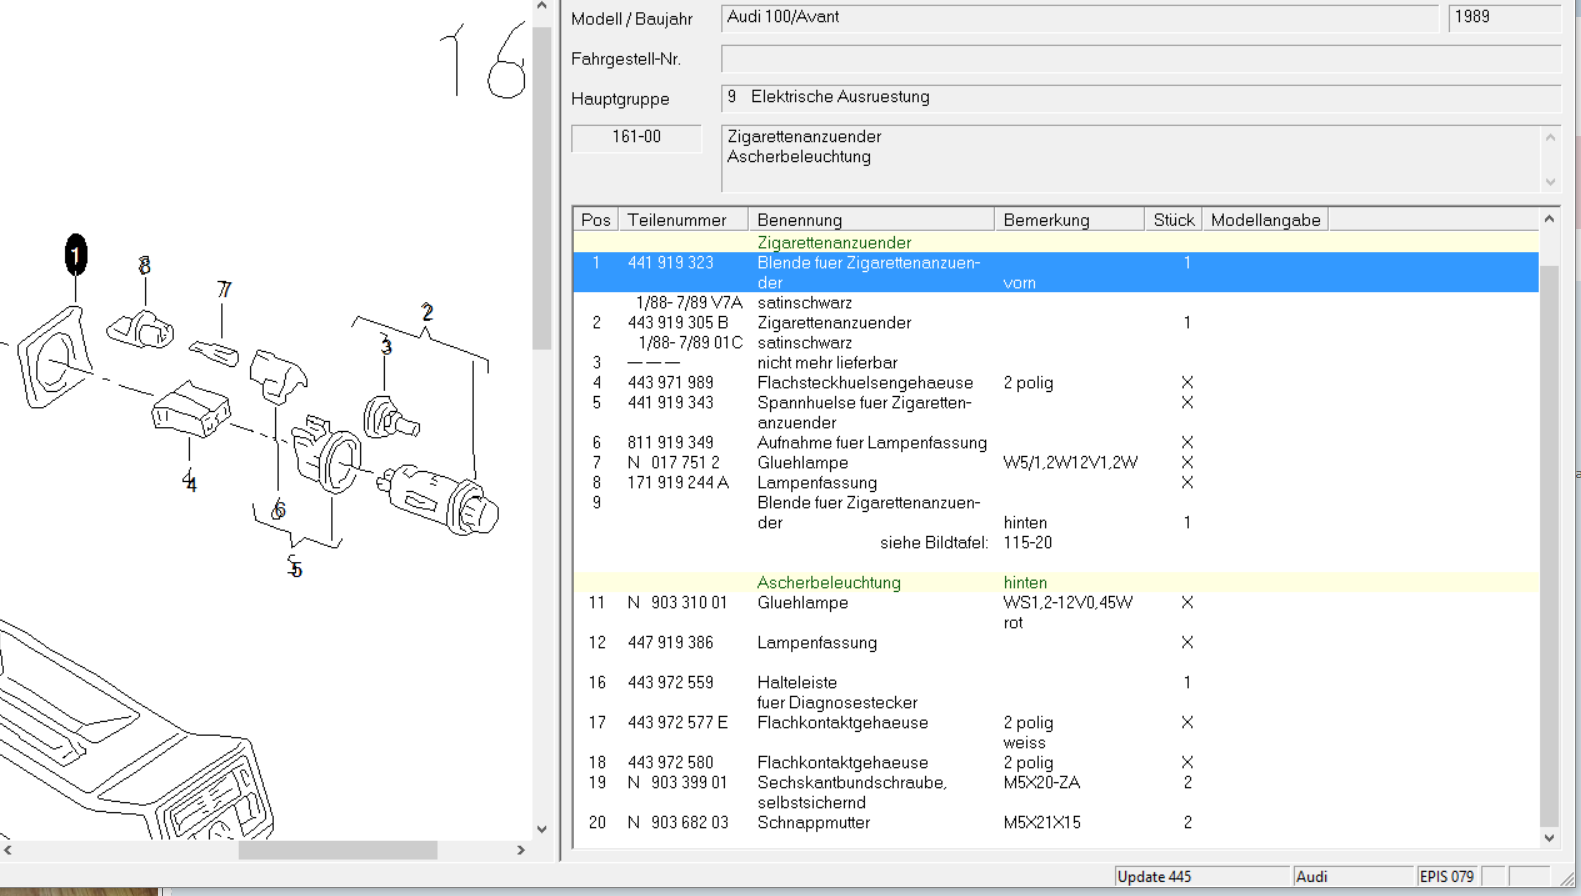This screenshot has width=1581, height=896.
Task: Select callout number 8 on the drawing
Action: 145,266
